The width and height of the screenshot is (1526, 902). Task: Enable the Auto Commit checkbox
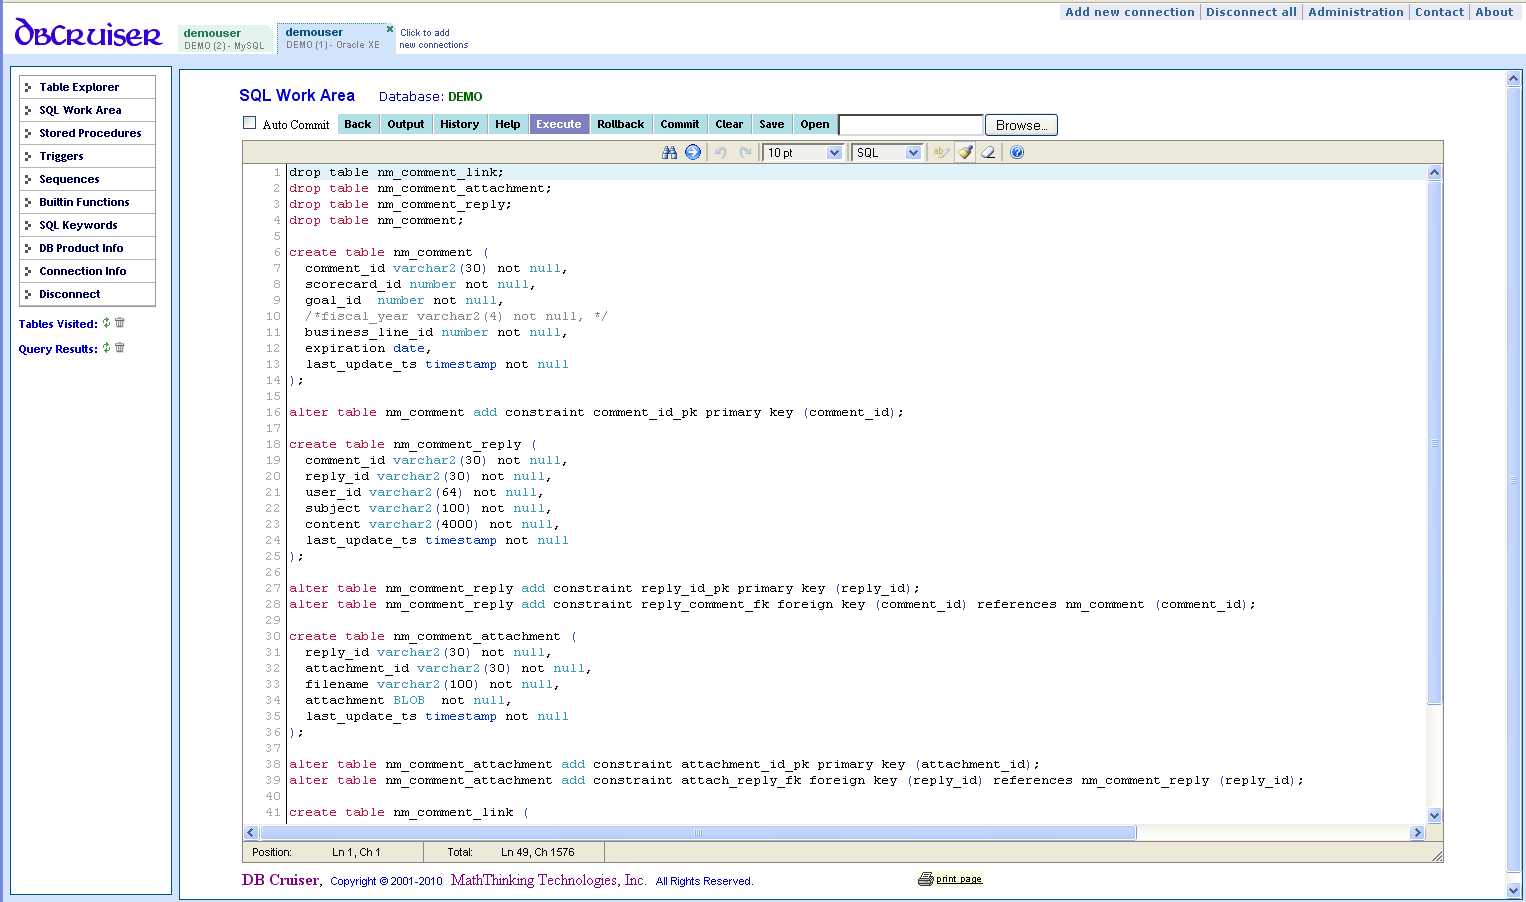tap(250, 123)
